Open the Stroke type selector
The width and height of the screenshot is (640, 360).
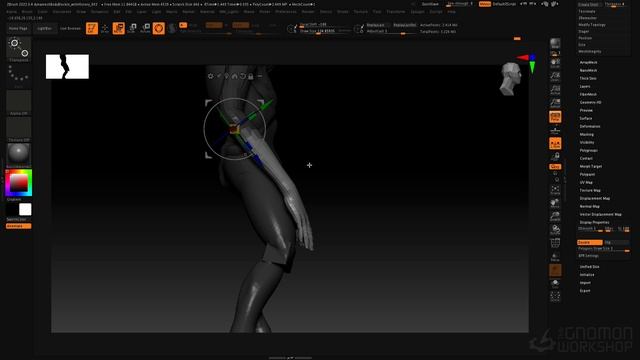coord(19,76)
